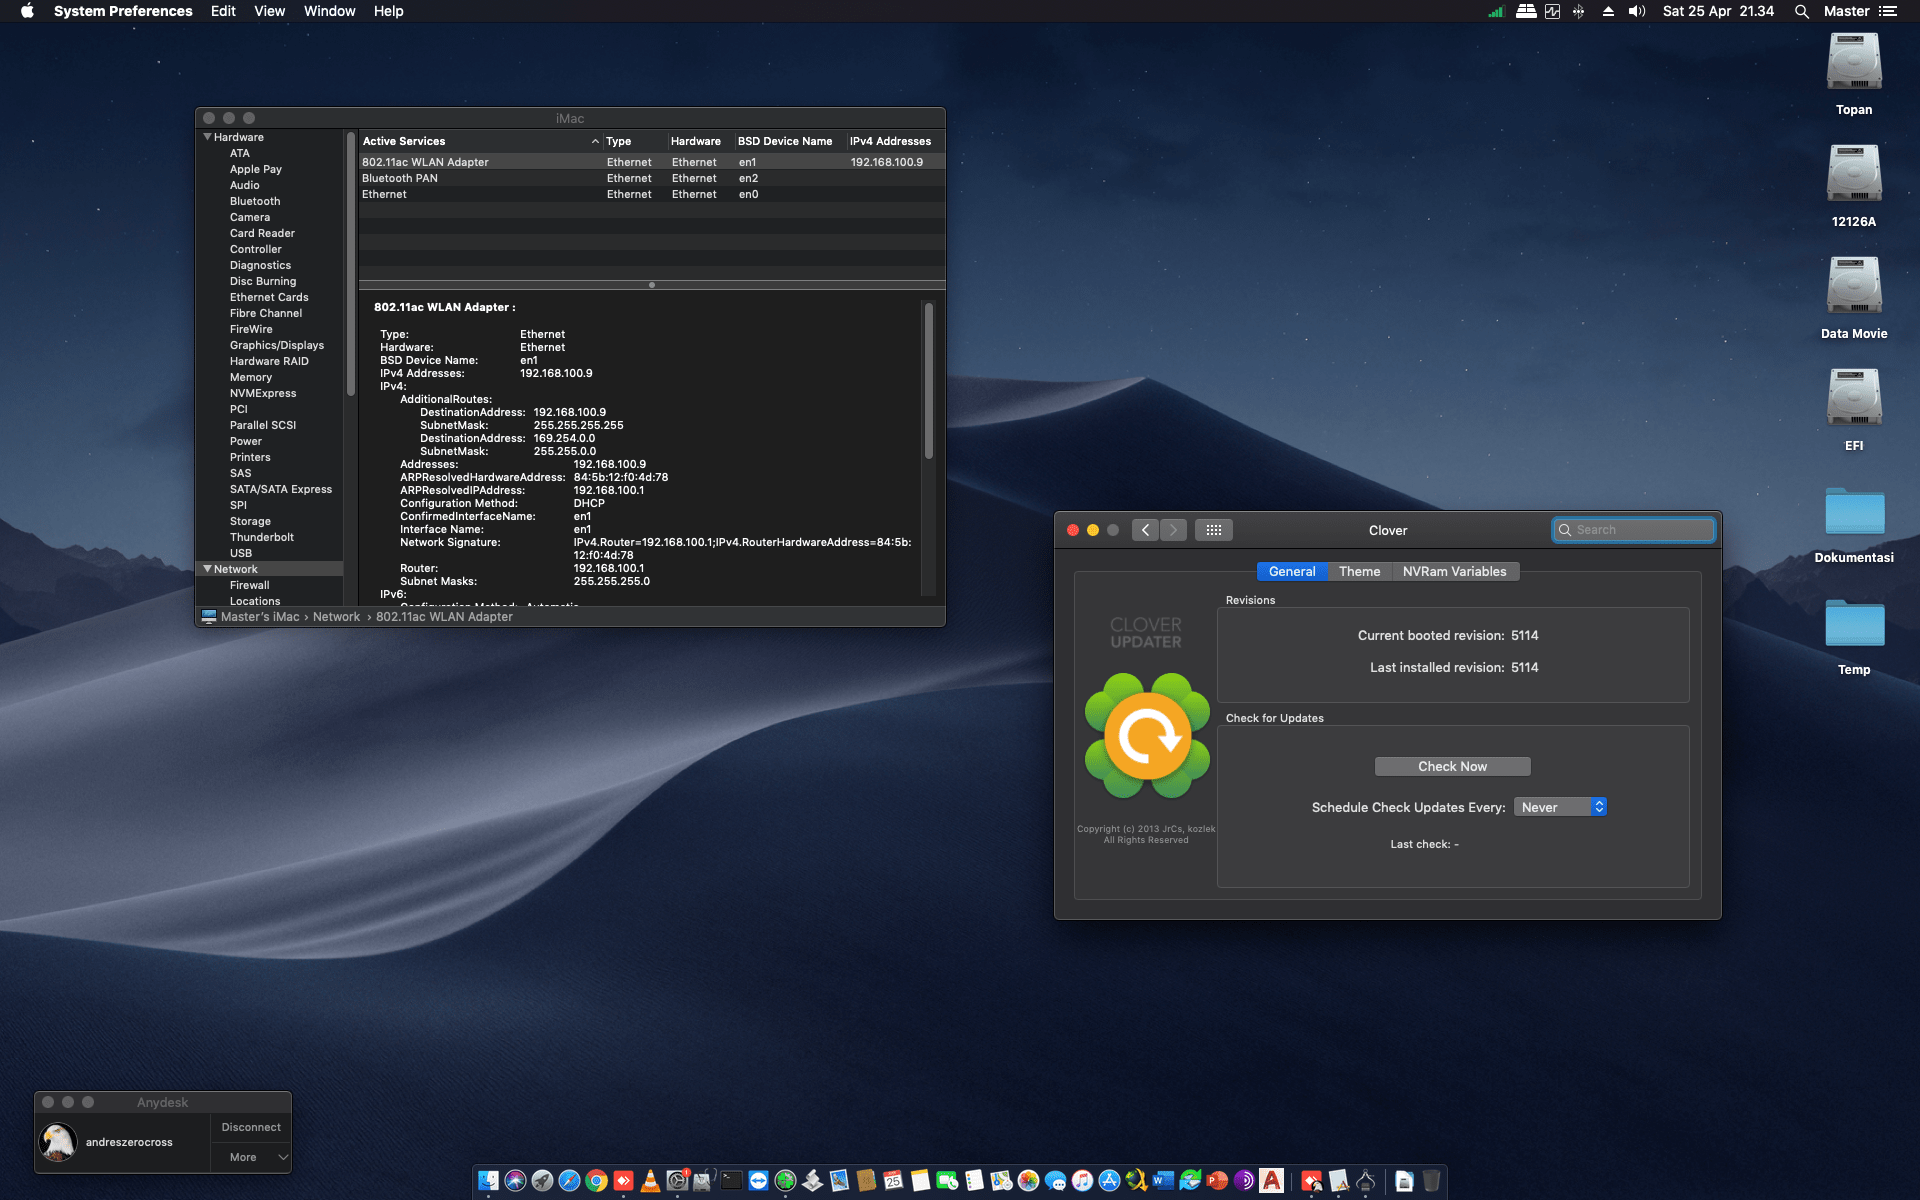This screenshot has height=1200, width=1920.
Task: Open AutoCAD from the dock
Action: click(x=1271, y=1181)
